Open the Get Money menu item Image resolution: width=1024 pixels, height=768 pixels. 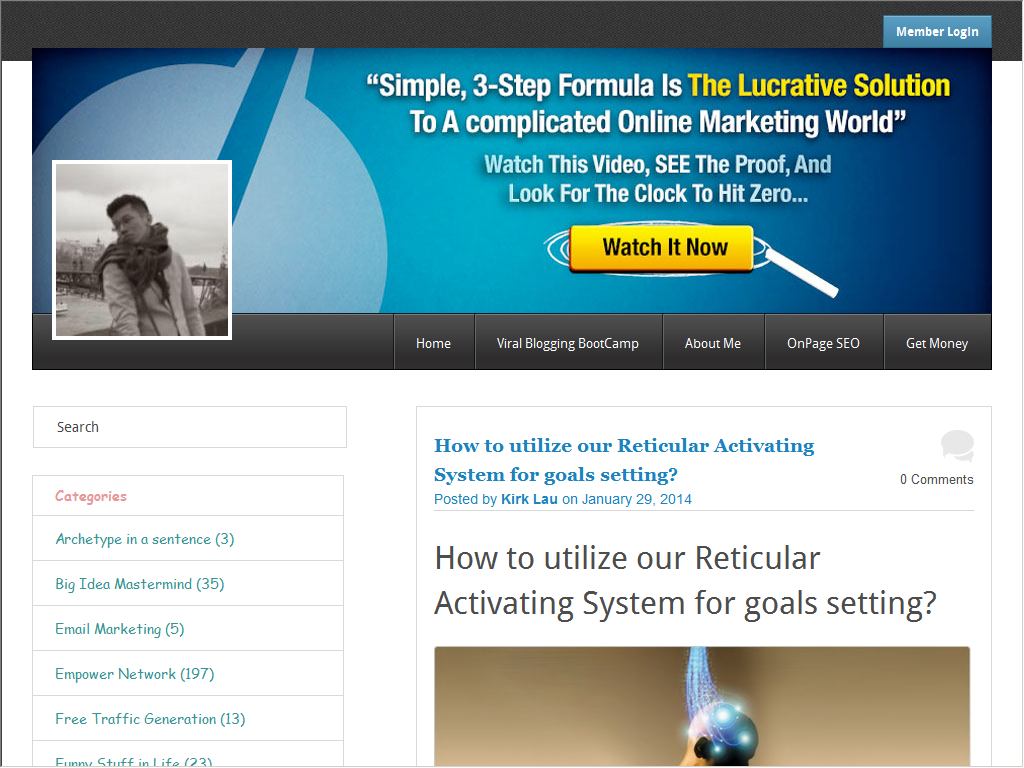tap(937, 343)
